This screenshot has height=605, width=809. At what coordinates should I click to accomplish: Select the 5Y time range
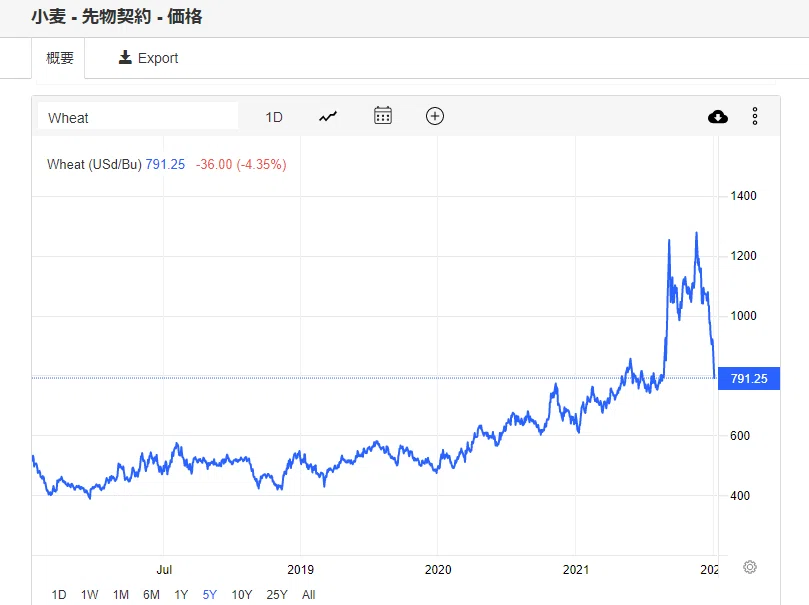pyautogui.click(x=209, y=595)
